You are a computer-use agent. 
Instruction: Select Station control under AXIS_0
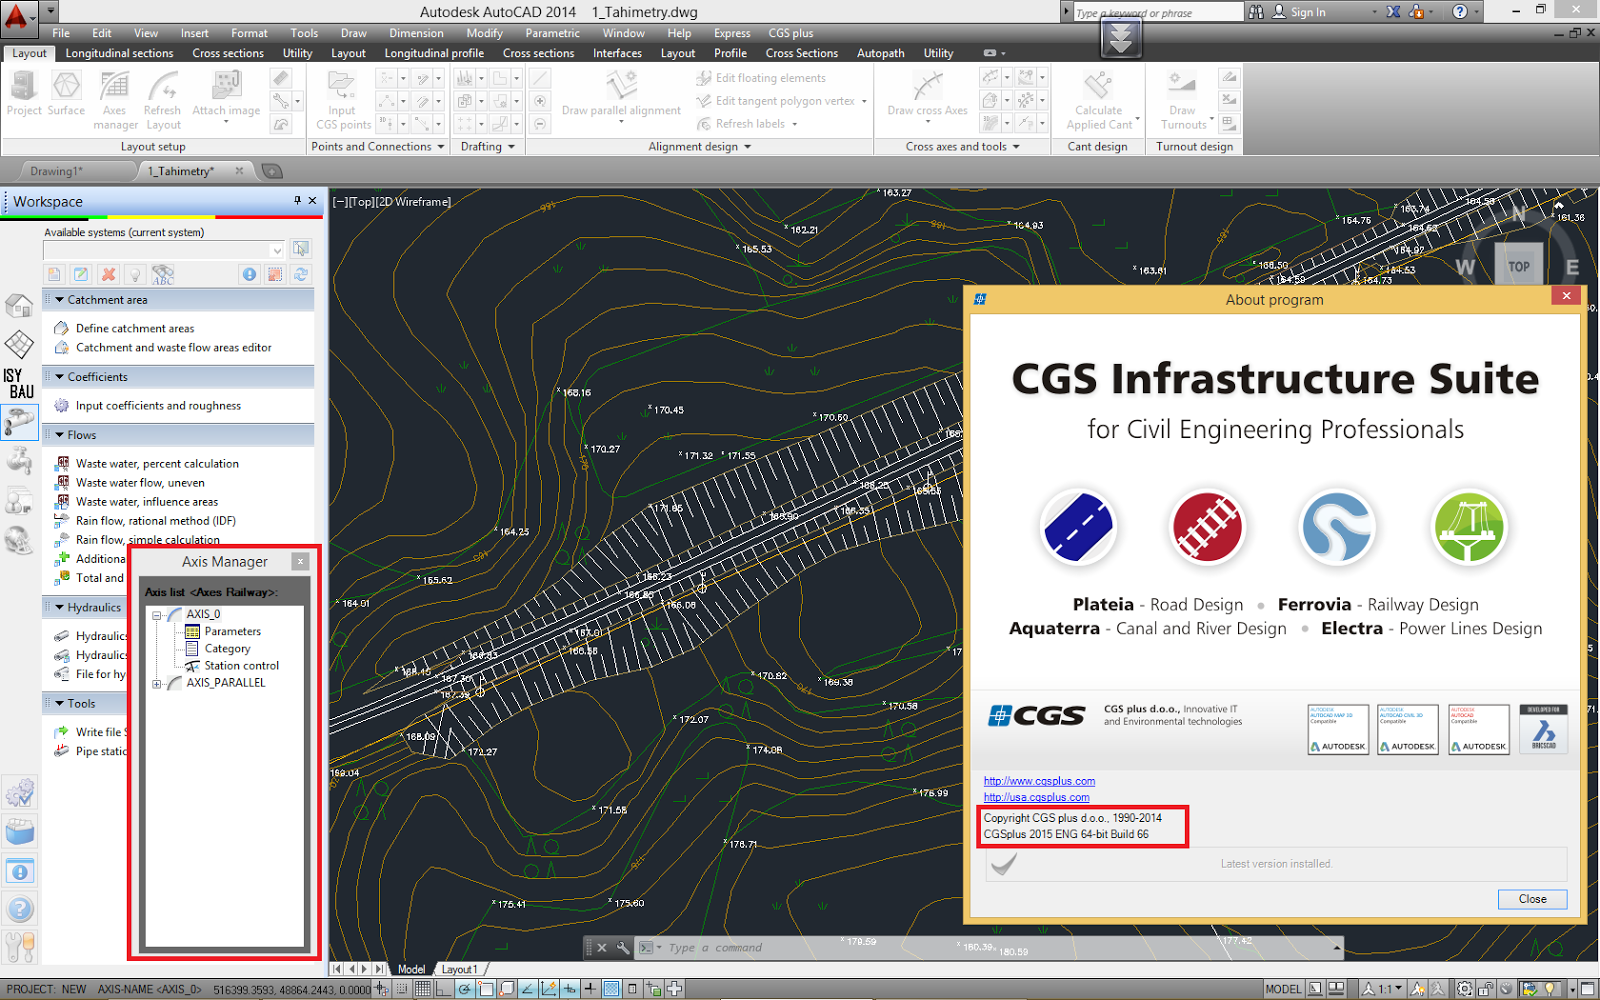(x=242, y=665)
